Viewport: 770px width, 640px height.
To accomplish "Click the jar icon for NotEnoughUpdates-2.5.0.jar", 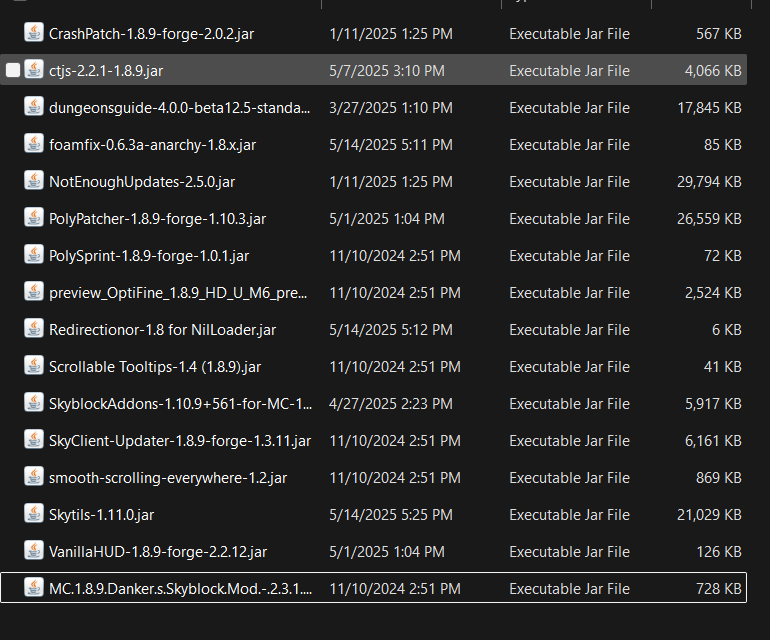I will pyautogui.click(x=34, y=180).
